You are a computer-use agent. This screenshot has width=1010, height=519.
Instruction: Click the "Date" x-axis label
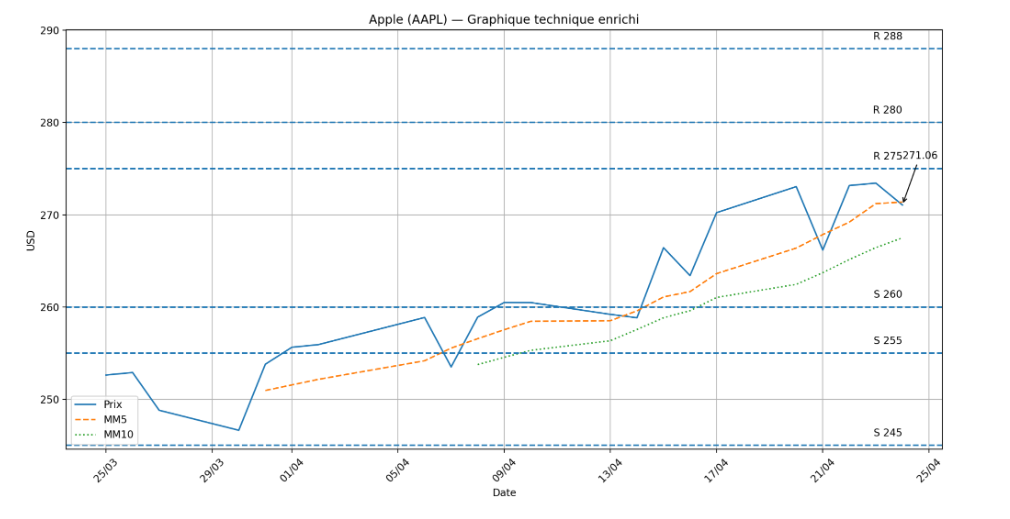504,493
